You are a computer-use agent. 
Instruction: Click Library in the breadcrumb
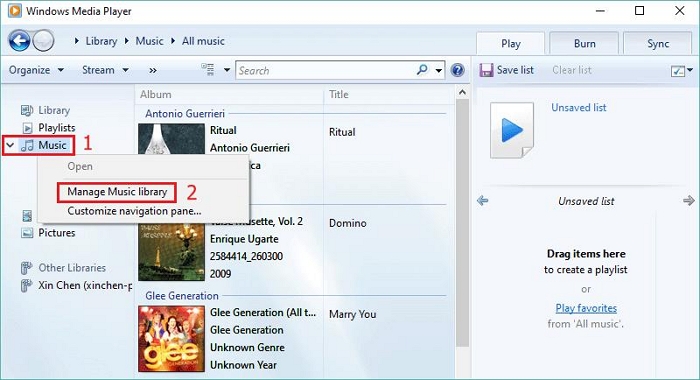[x=101, y=41]
